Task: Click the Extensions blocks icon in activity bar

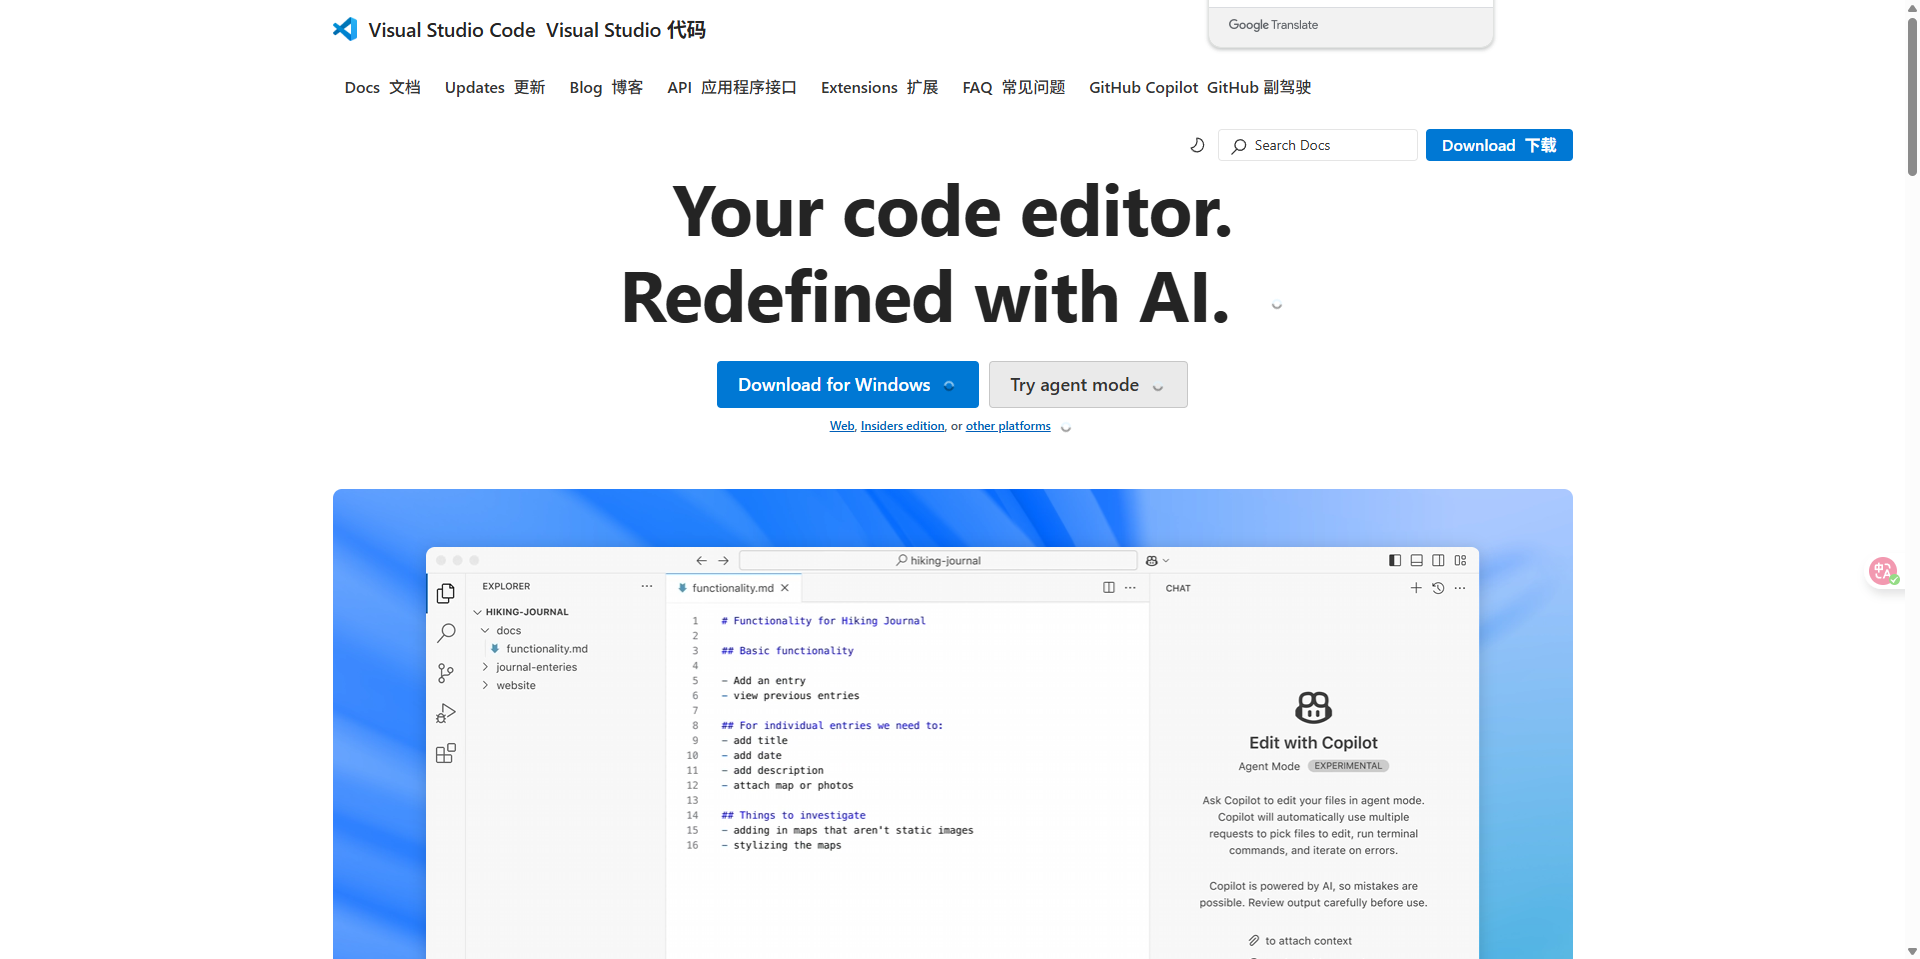Action: tap(446, 753)
